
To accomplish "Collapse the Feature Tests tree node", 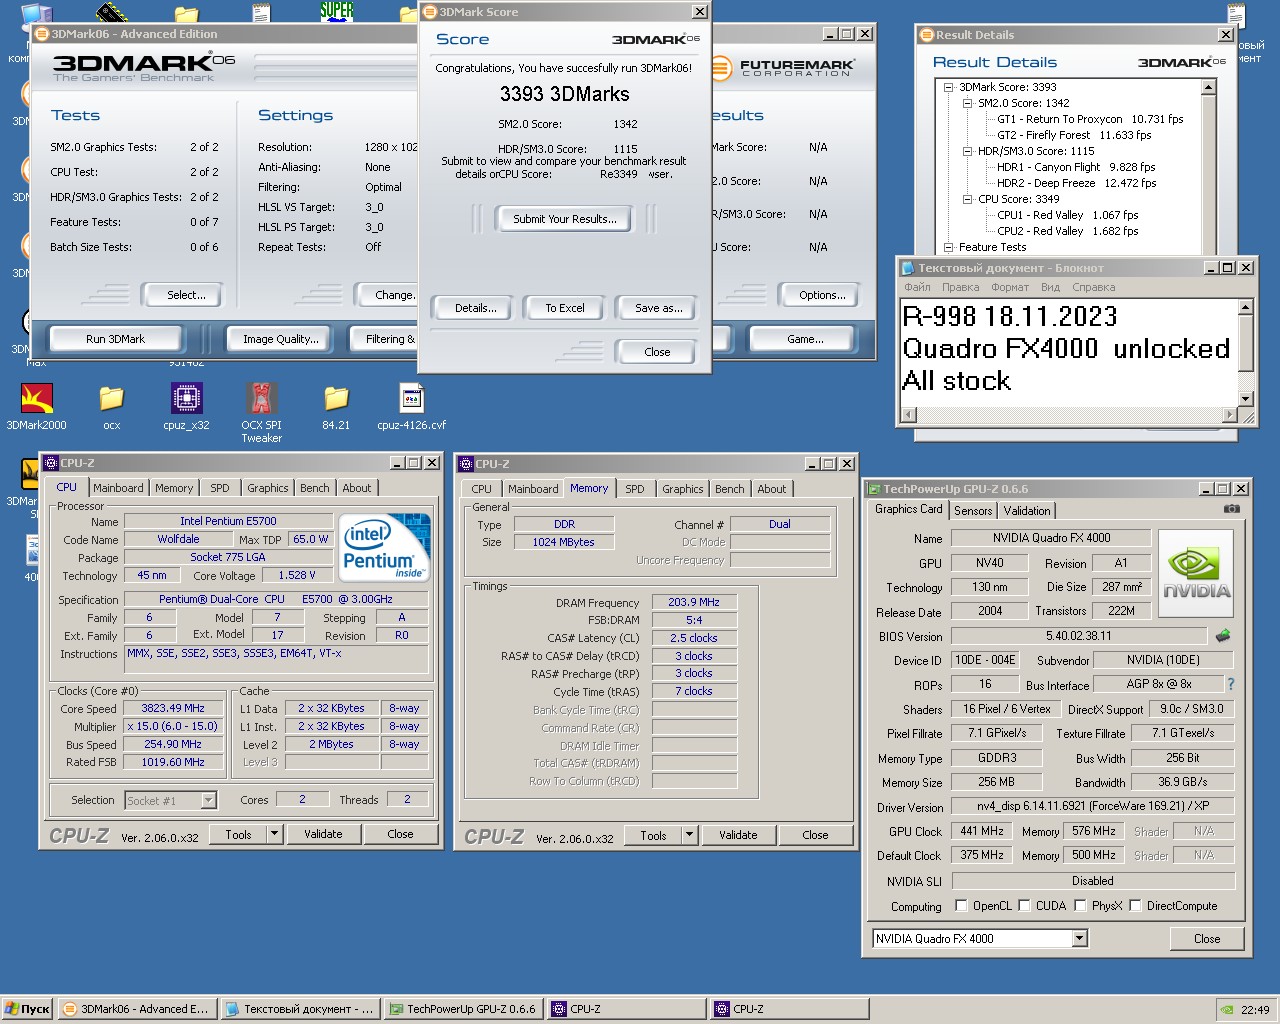I will 948,247.
